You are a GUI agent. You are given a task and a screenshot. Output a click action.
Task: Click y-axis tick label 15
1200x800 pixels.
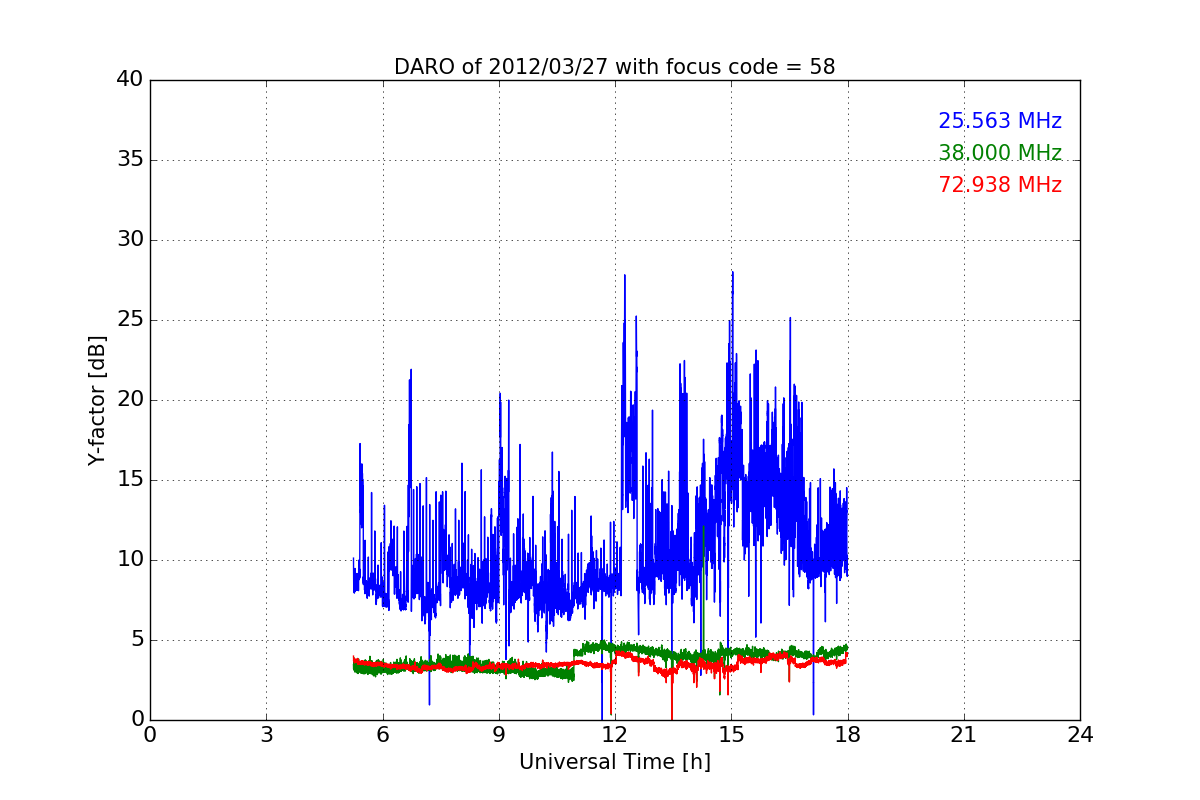pyautogui.click(x=129, y=480)
